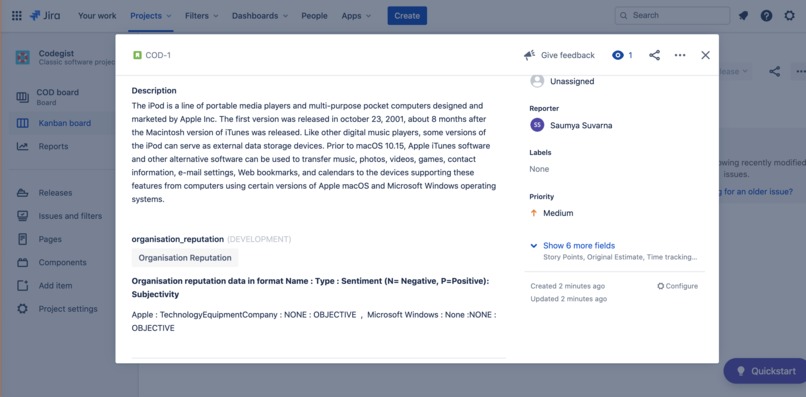The width and height of the screenshot is (806, 397).
Task: Click the Quickstart lightbulb icon
Action: pyautogui.click(x=741, y=371)
